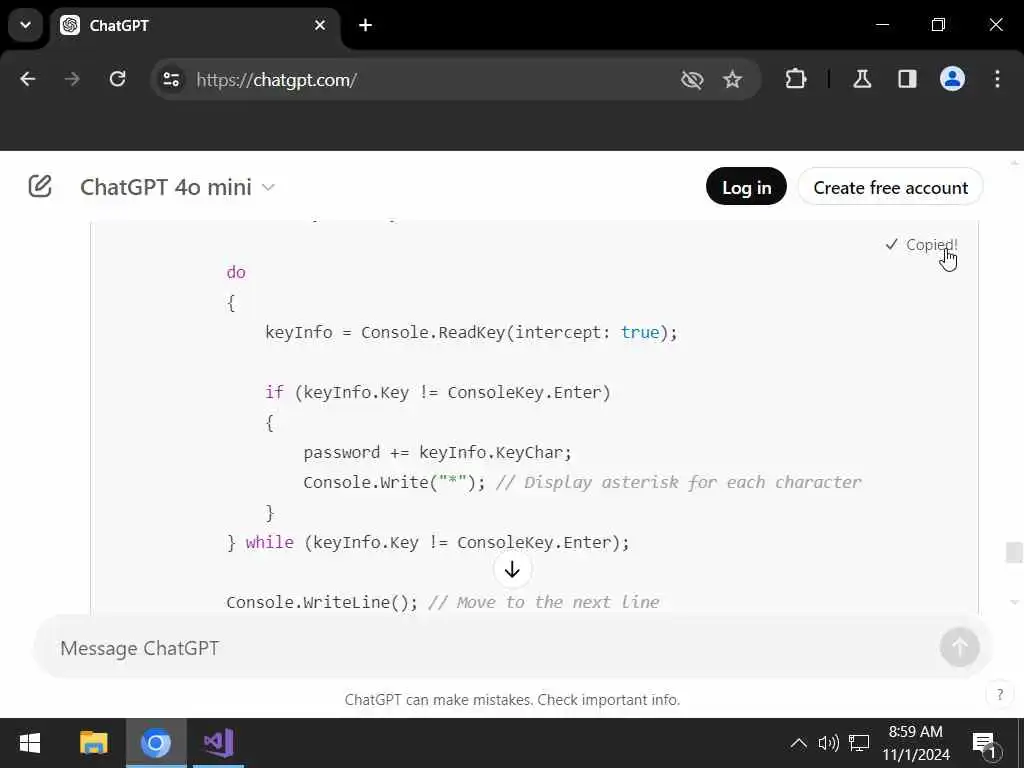Toggle the browser side panel
1024x768 pixels.
tap(907, 80)
